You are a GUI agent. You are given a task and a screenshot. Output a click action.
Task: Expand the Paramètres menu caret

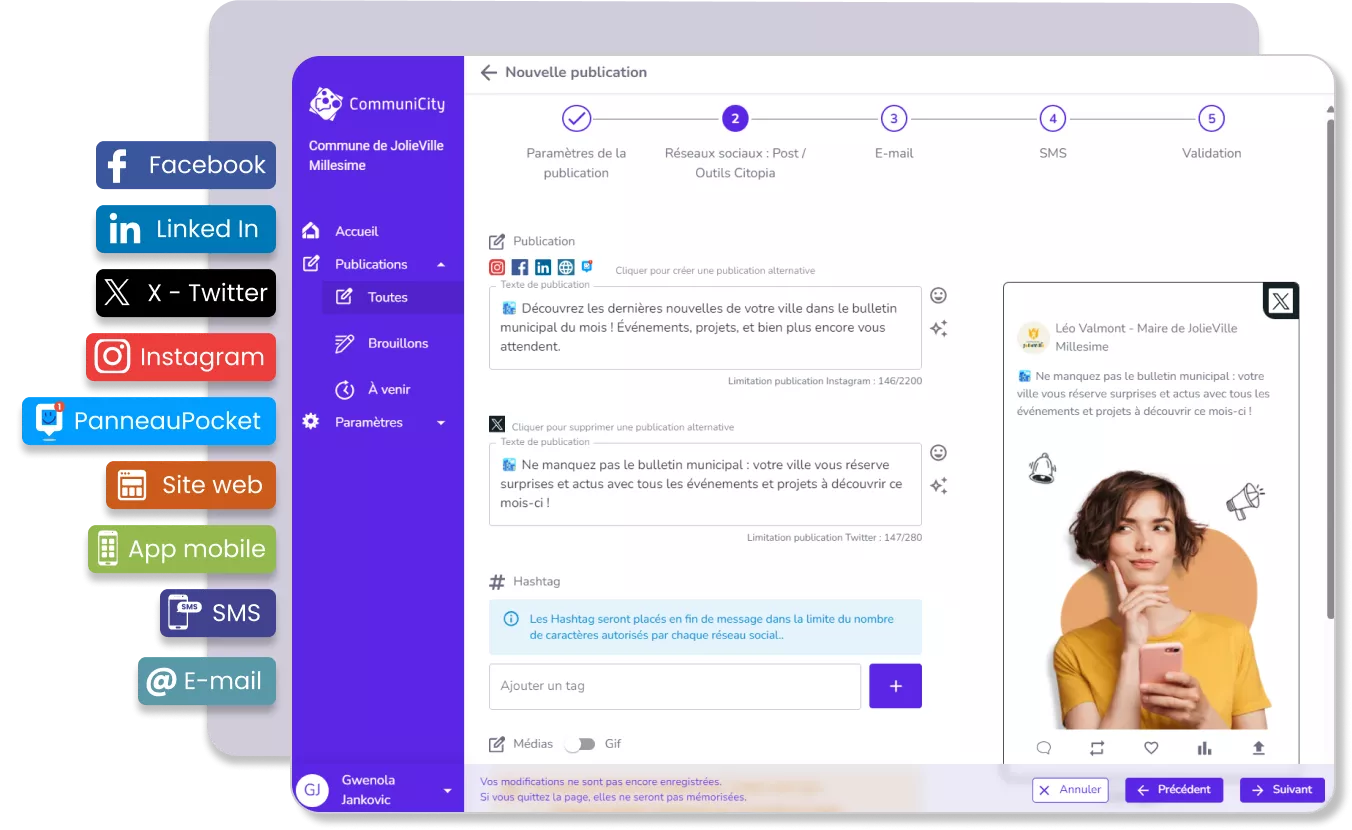[x=441, y=423]
